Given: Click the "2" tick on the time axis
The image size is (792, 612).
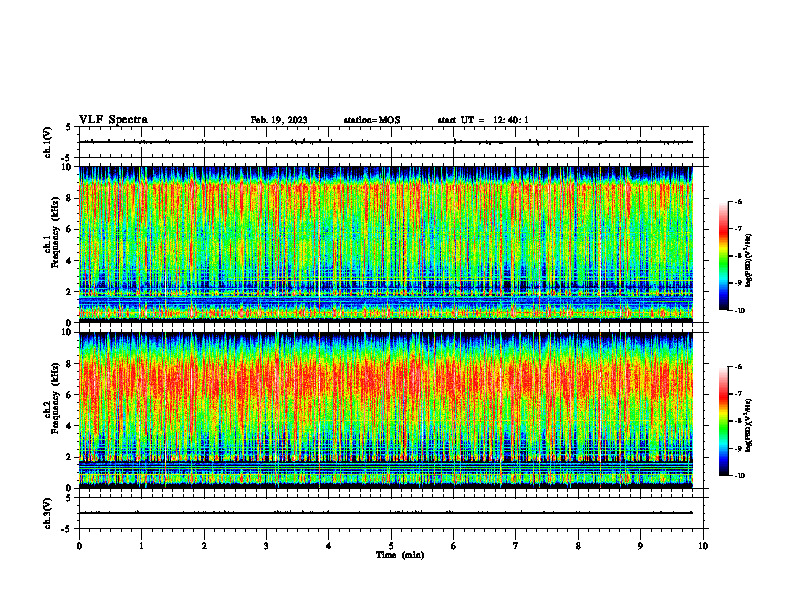Looking at the screenshot, I should pos(204,546).
